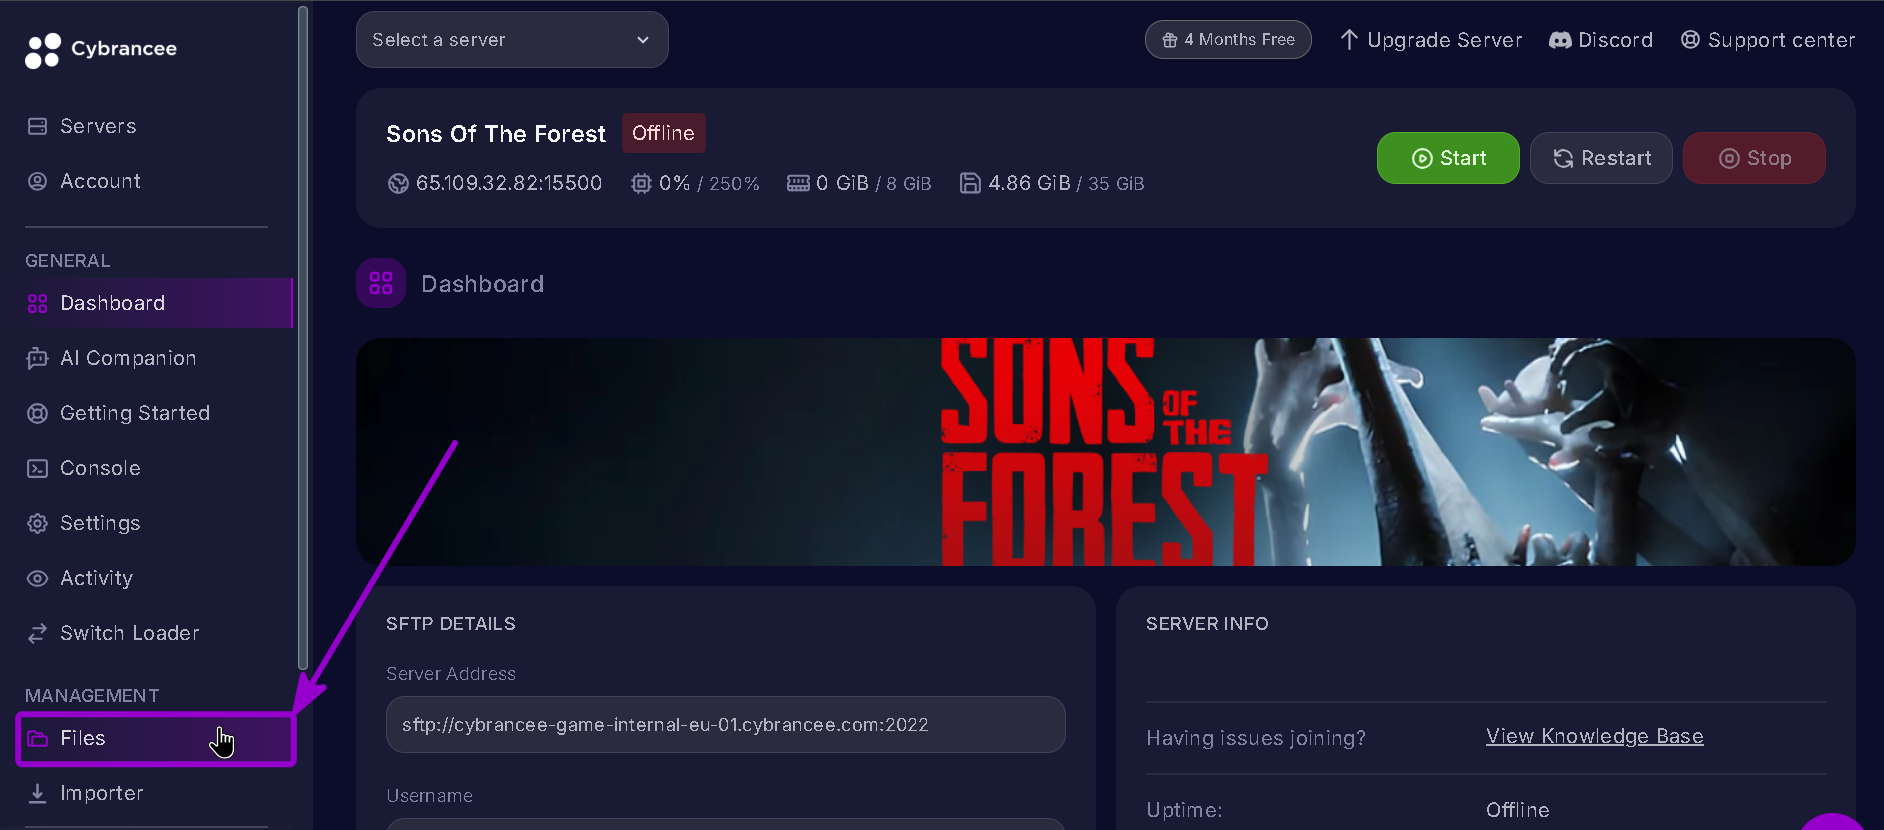The width and height of the screenshot is (1884, 830).
Task: Click the disk storage save icon
Action: [970, 183]
